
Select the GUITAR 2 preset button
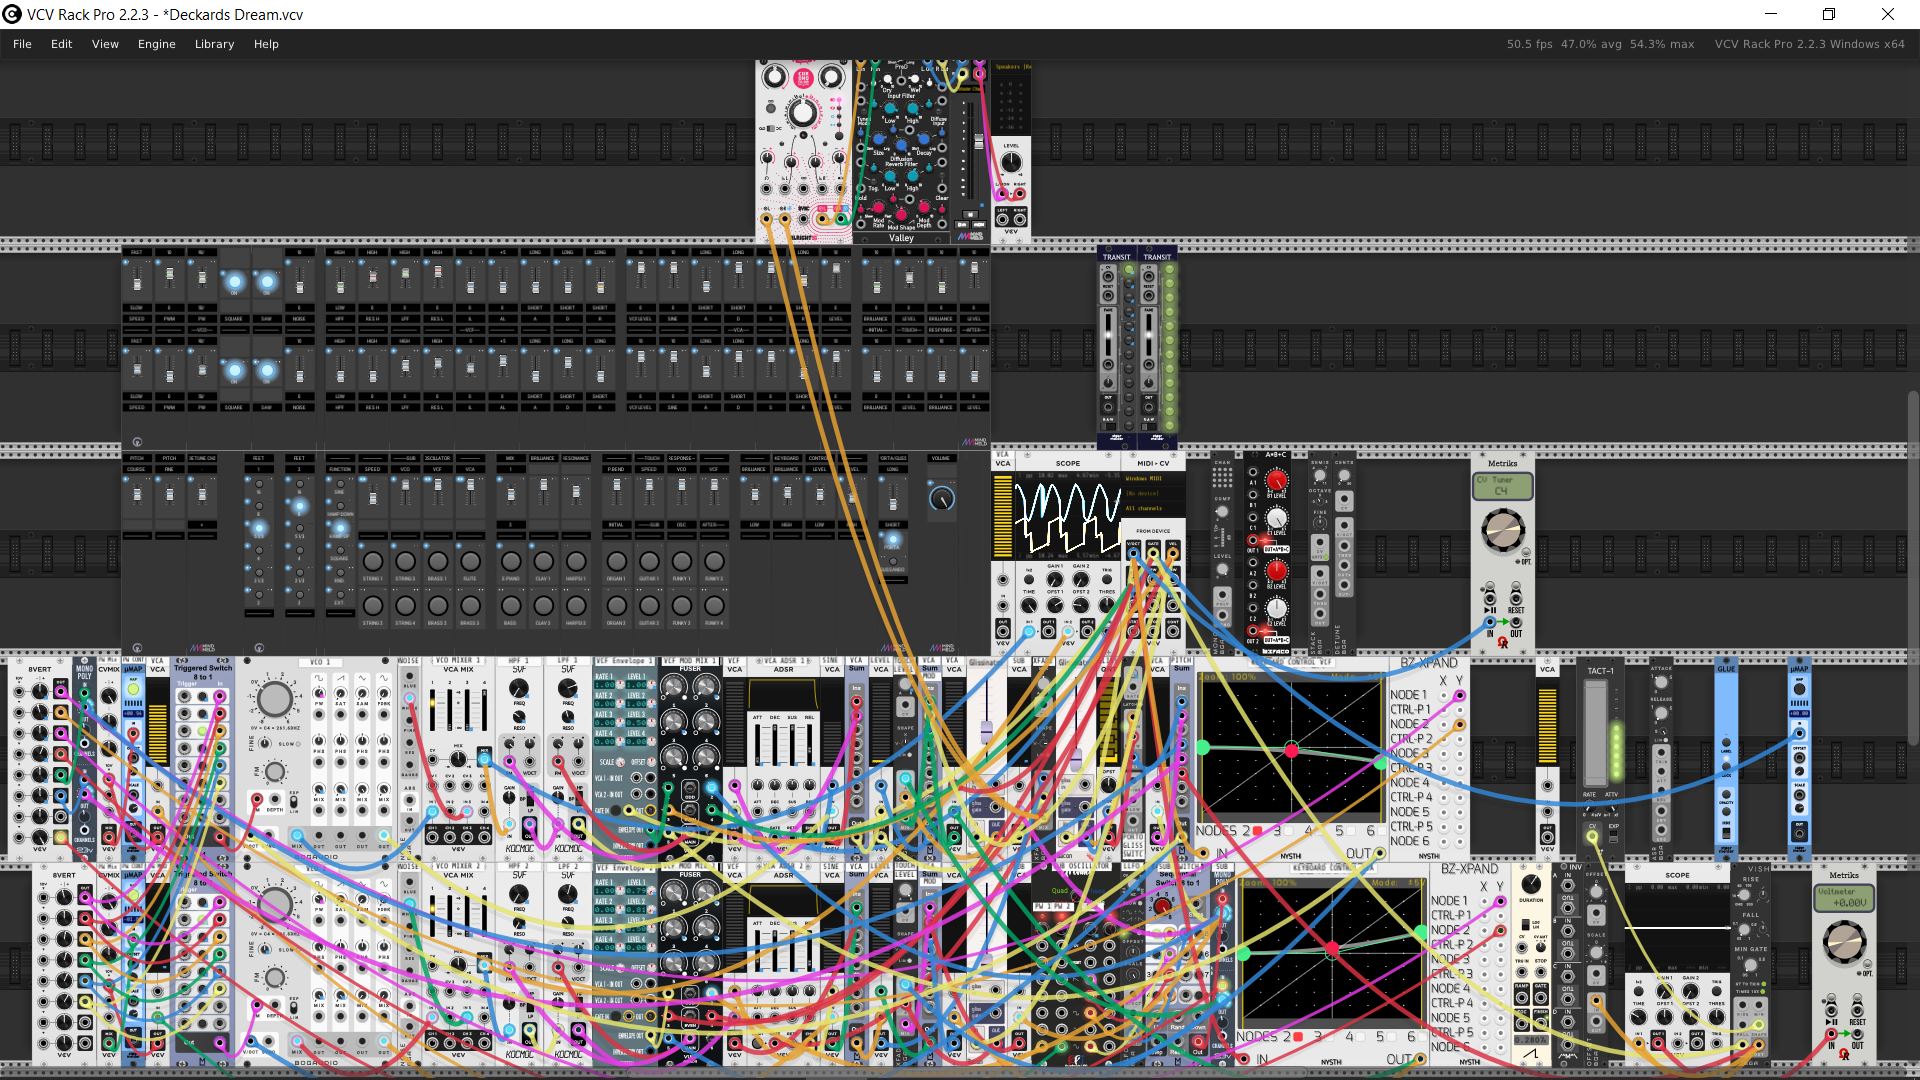(x=649, y=605)
